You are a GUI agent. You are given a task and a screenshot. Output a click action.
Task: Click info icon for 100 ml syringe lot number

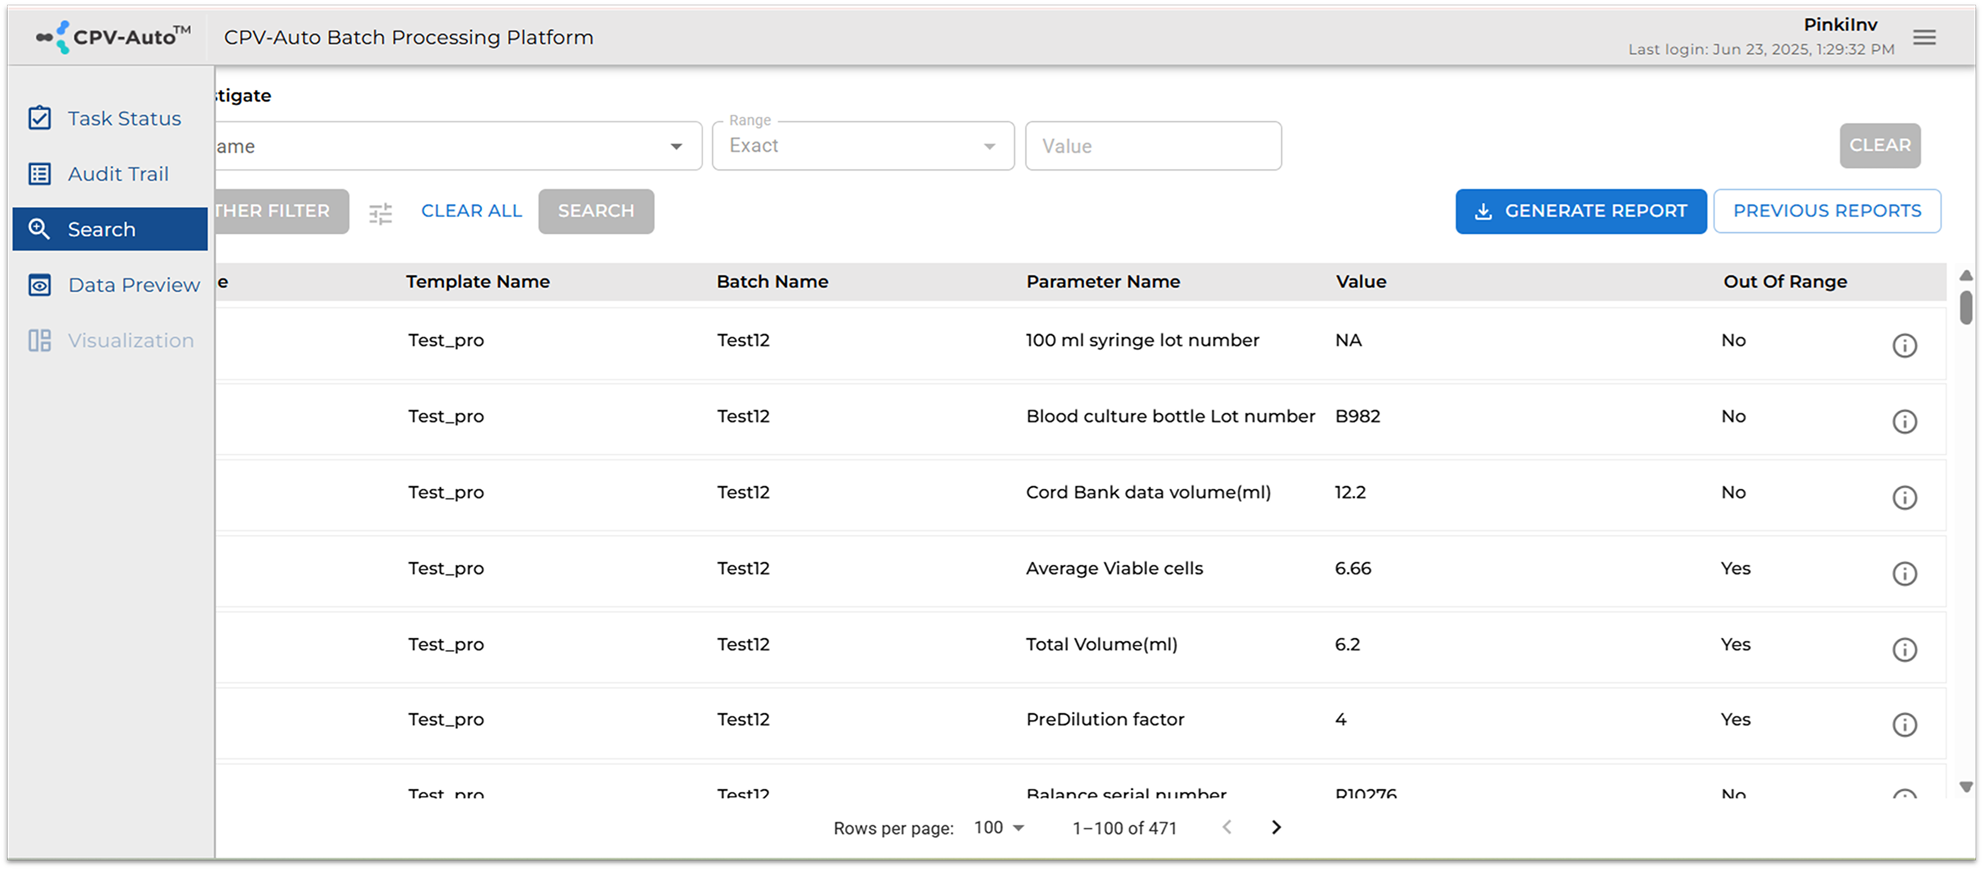(x=1904, y=345)
